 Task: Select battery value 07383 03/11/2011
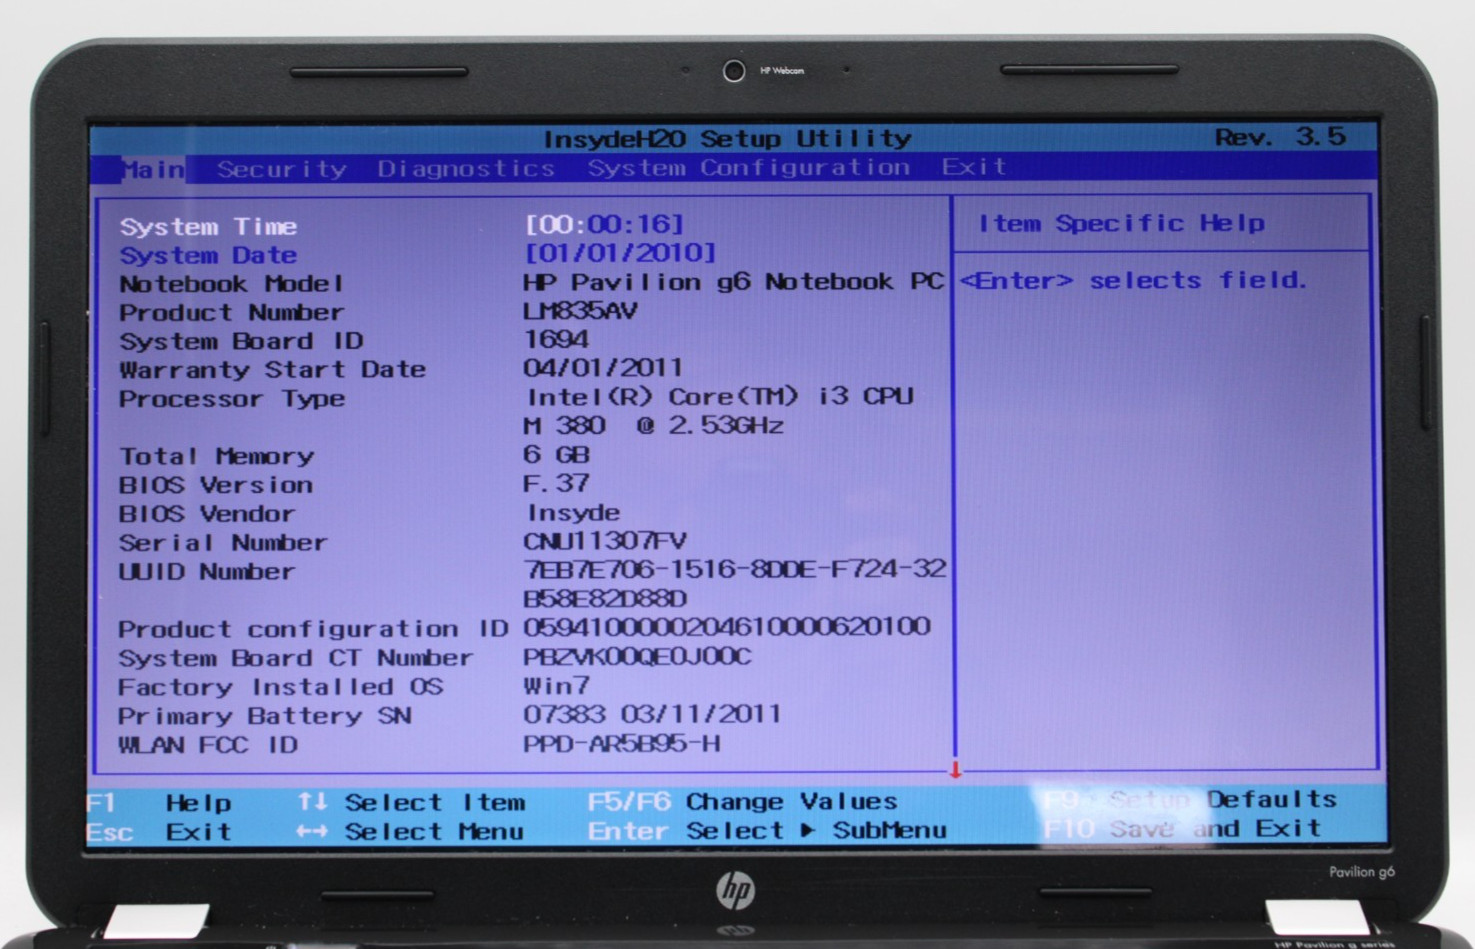click(x=652, y=715)
